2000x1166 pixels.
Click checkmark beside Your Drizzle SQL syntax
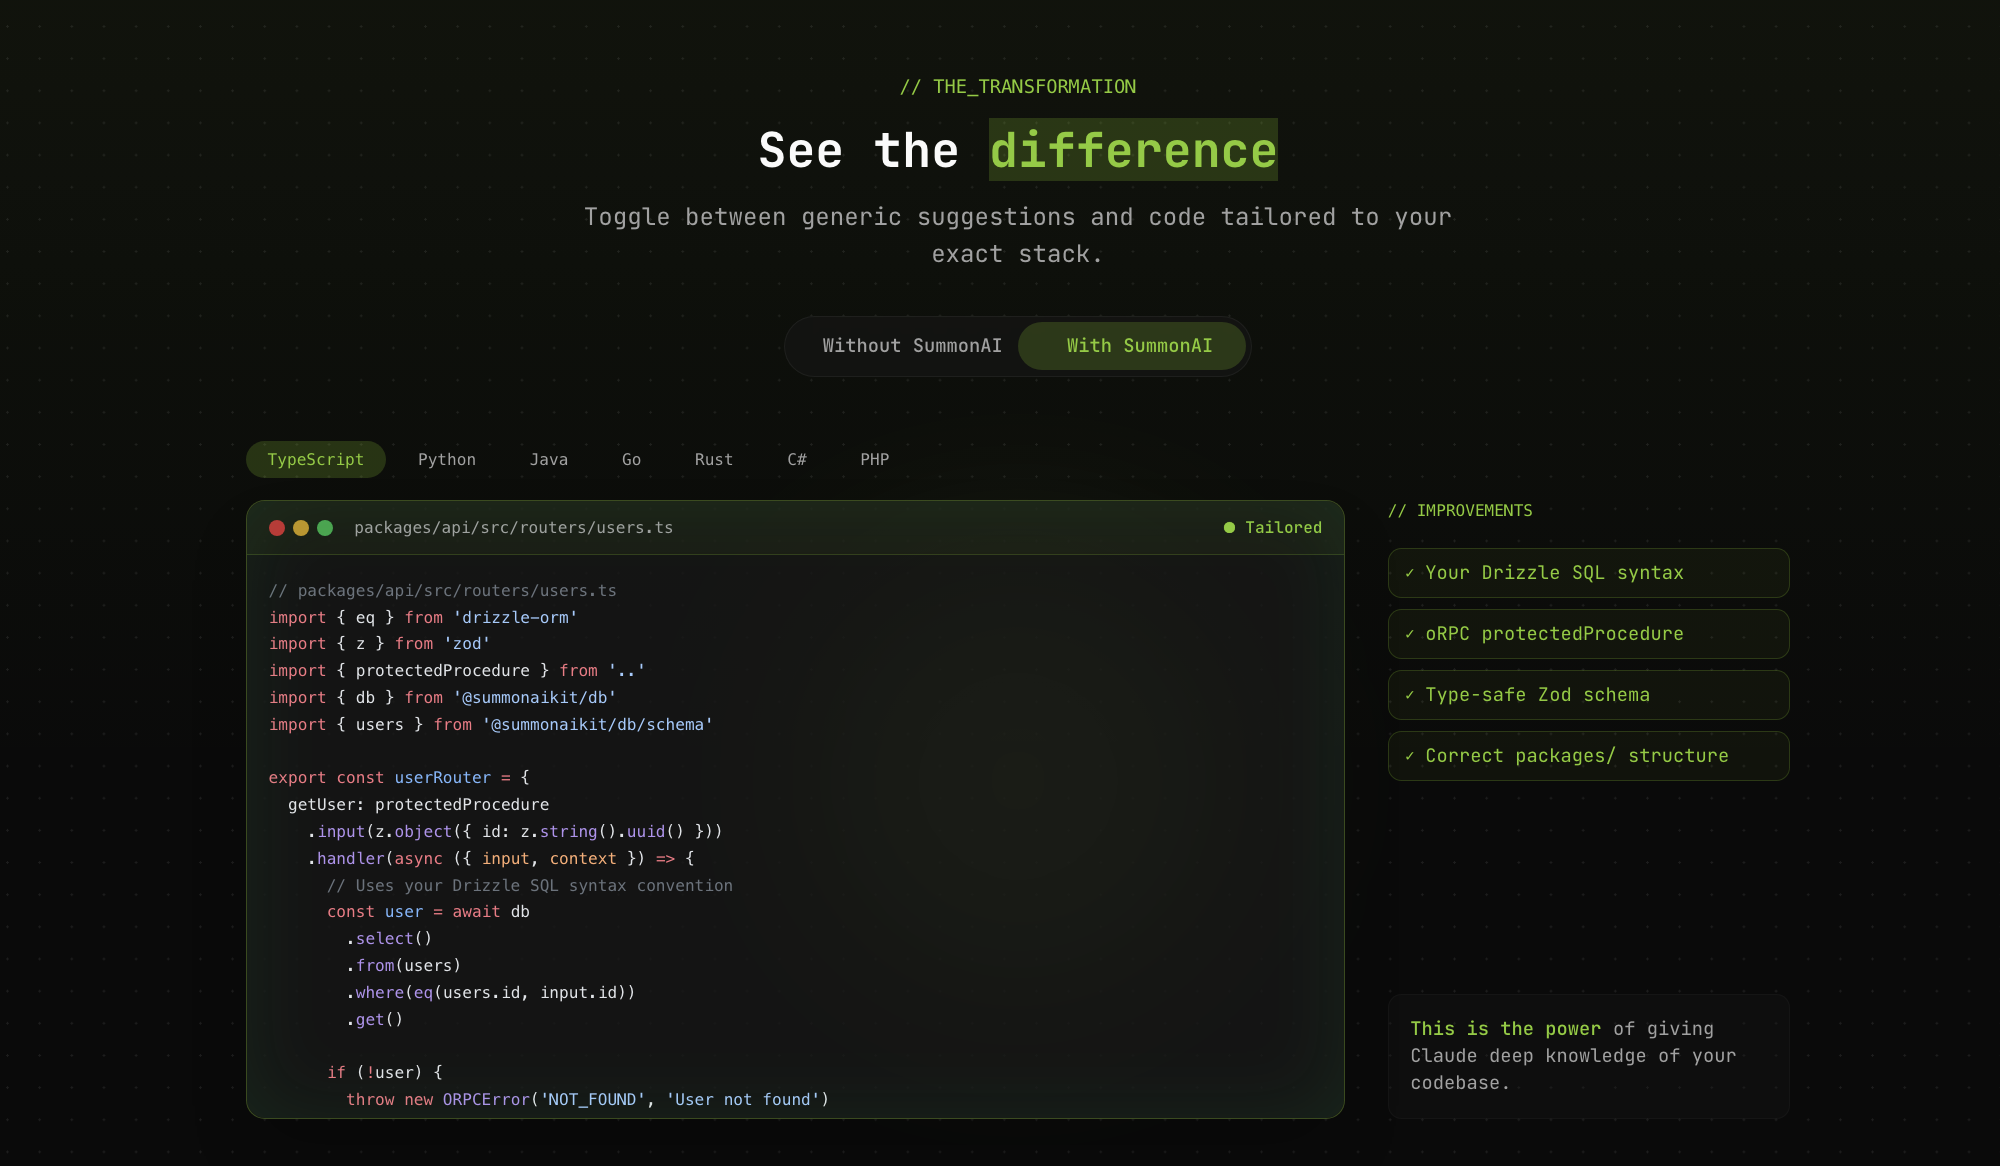tap(1410, 573)
